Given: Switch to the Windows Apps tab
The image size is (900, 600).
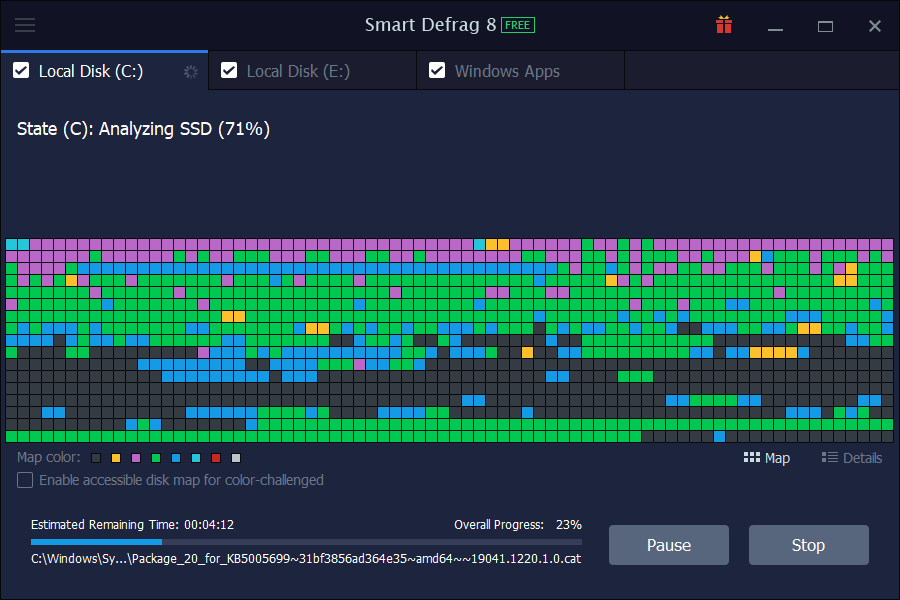Looking at the screenshot, I should pyautogui.click(x=521, y=71).
